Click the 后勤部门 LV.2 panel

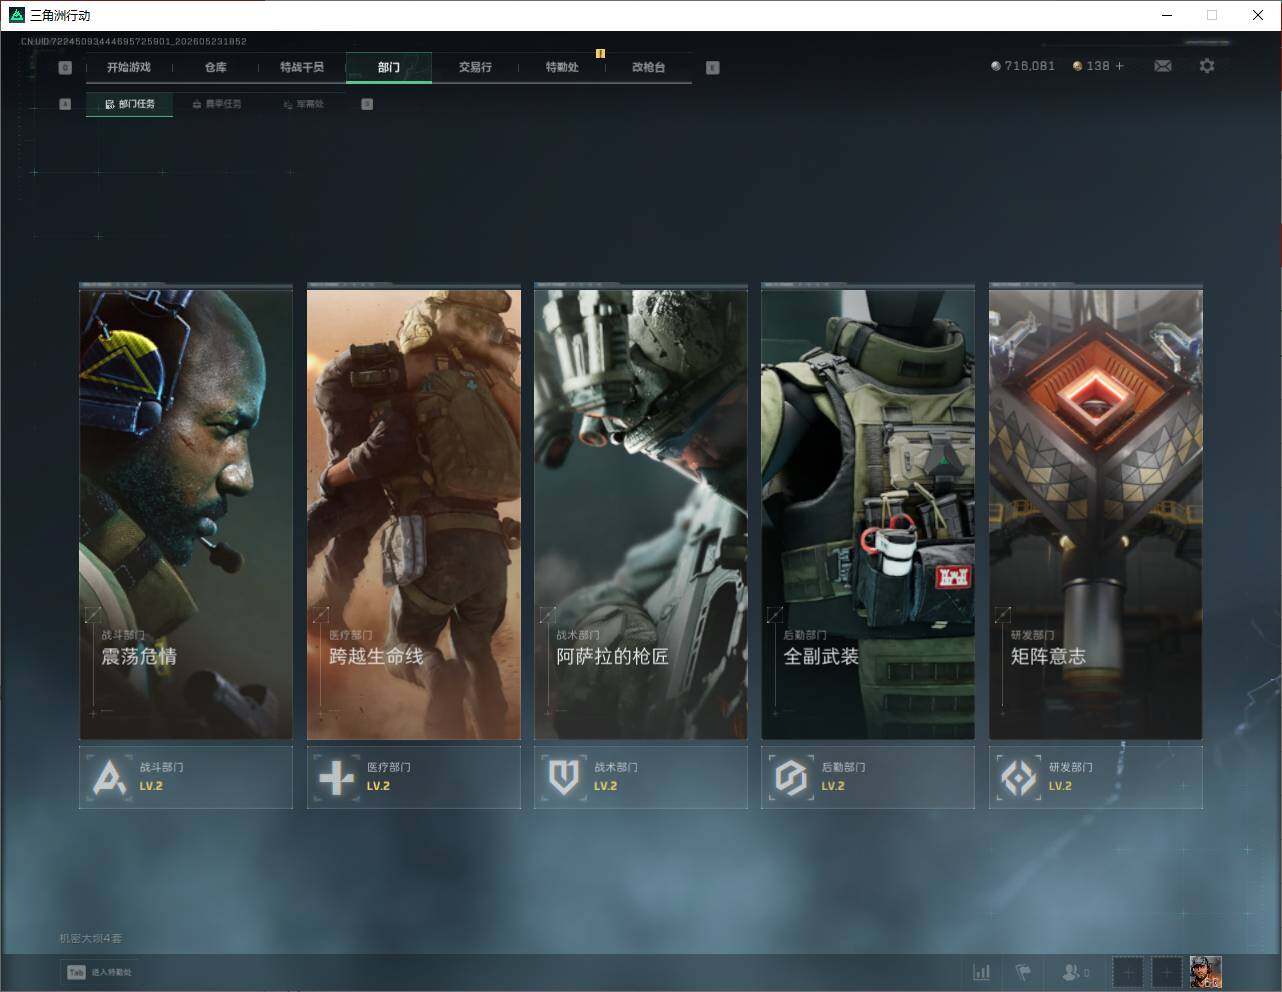(868, 777)
